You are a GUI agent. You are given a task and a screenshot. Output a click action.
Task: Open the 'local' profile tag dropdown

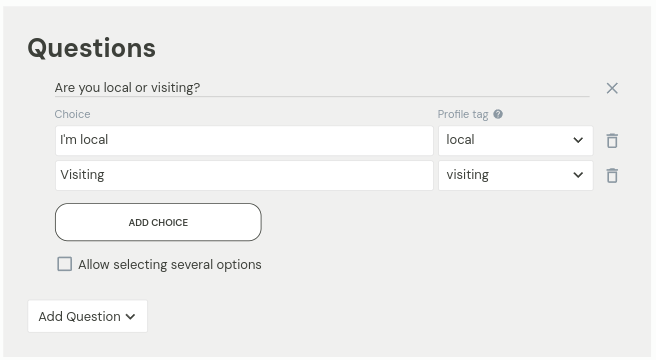[x=515, y=140]
